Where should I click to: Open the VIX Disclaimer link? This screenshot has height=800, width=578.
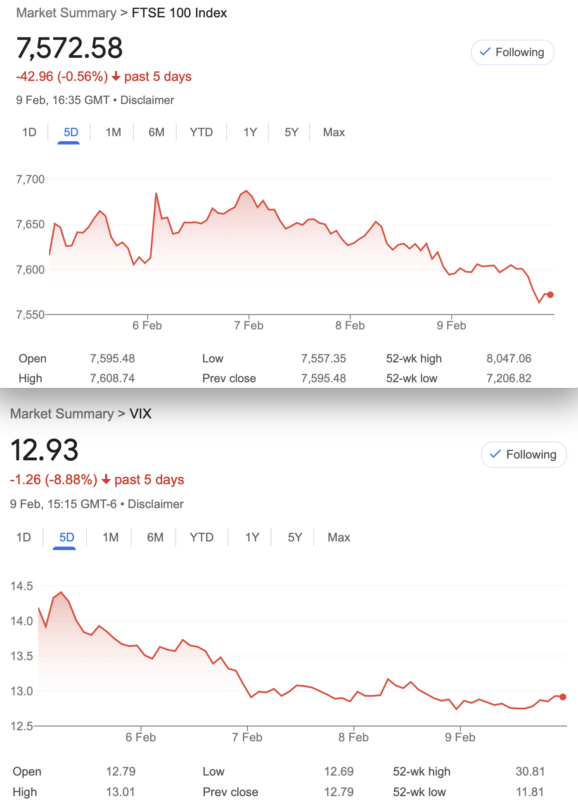click(x=155, y=504)
